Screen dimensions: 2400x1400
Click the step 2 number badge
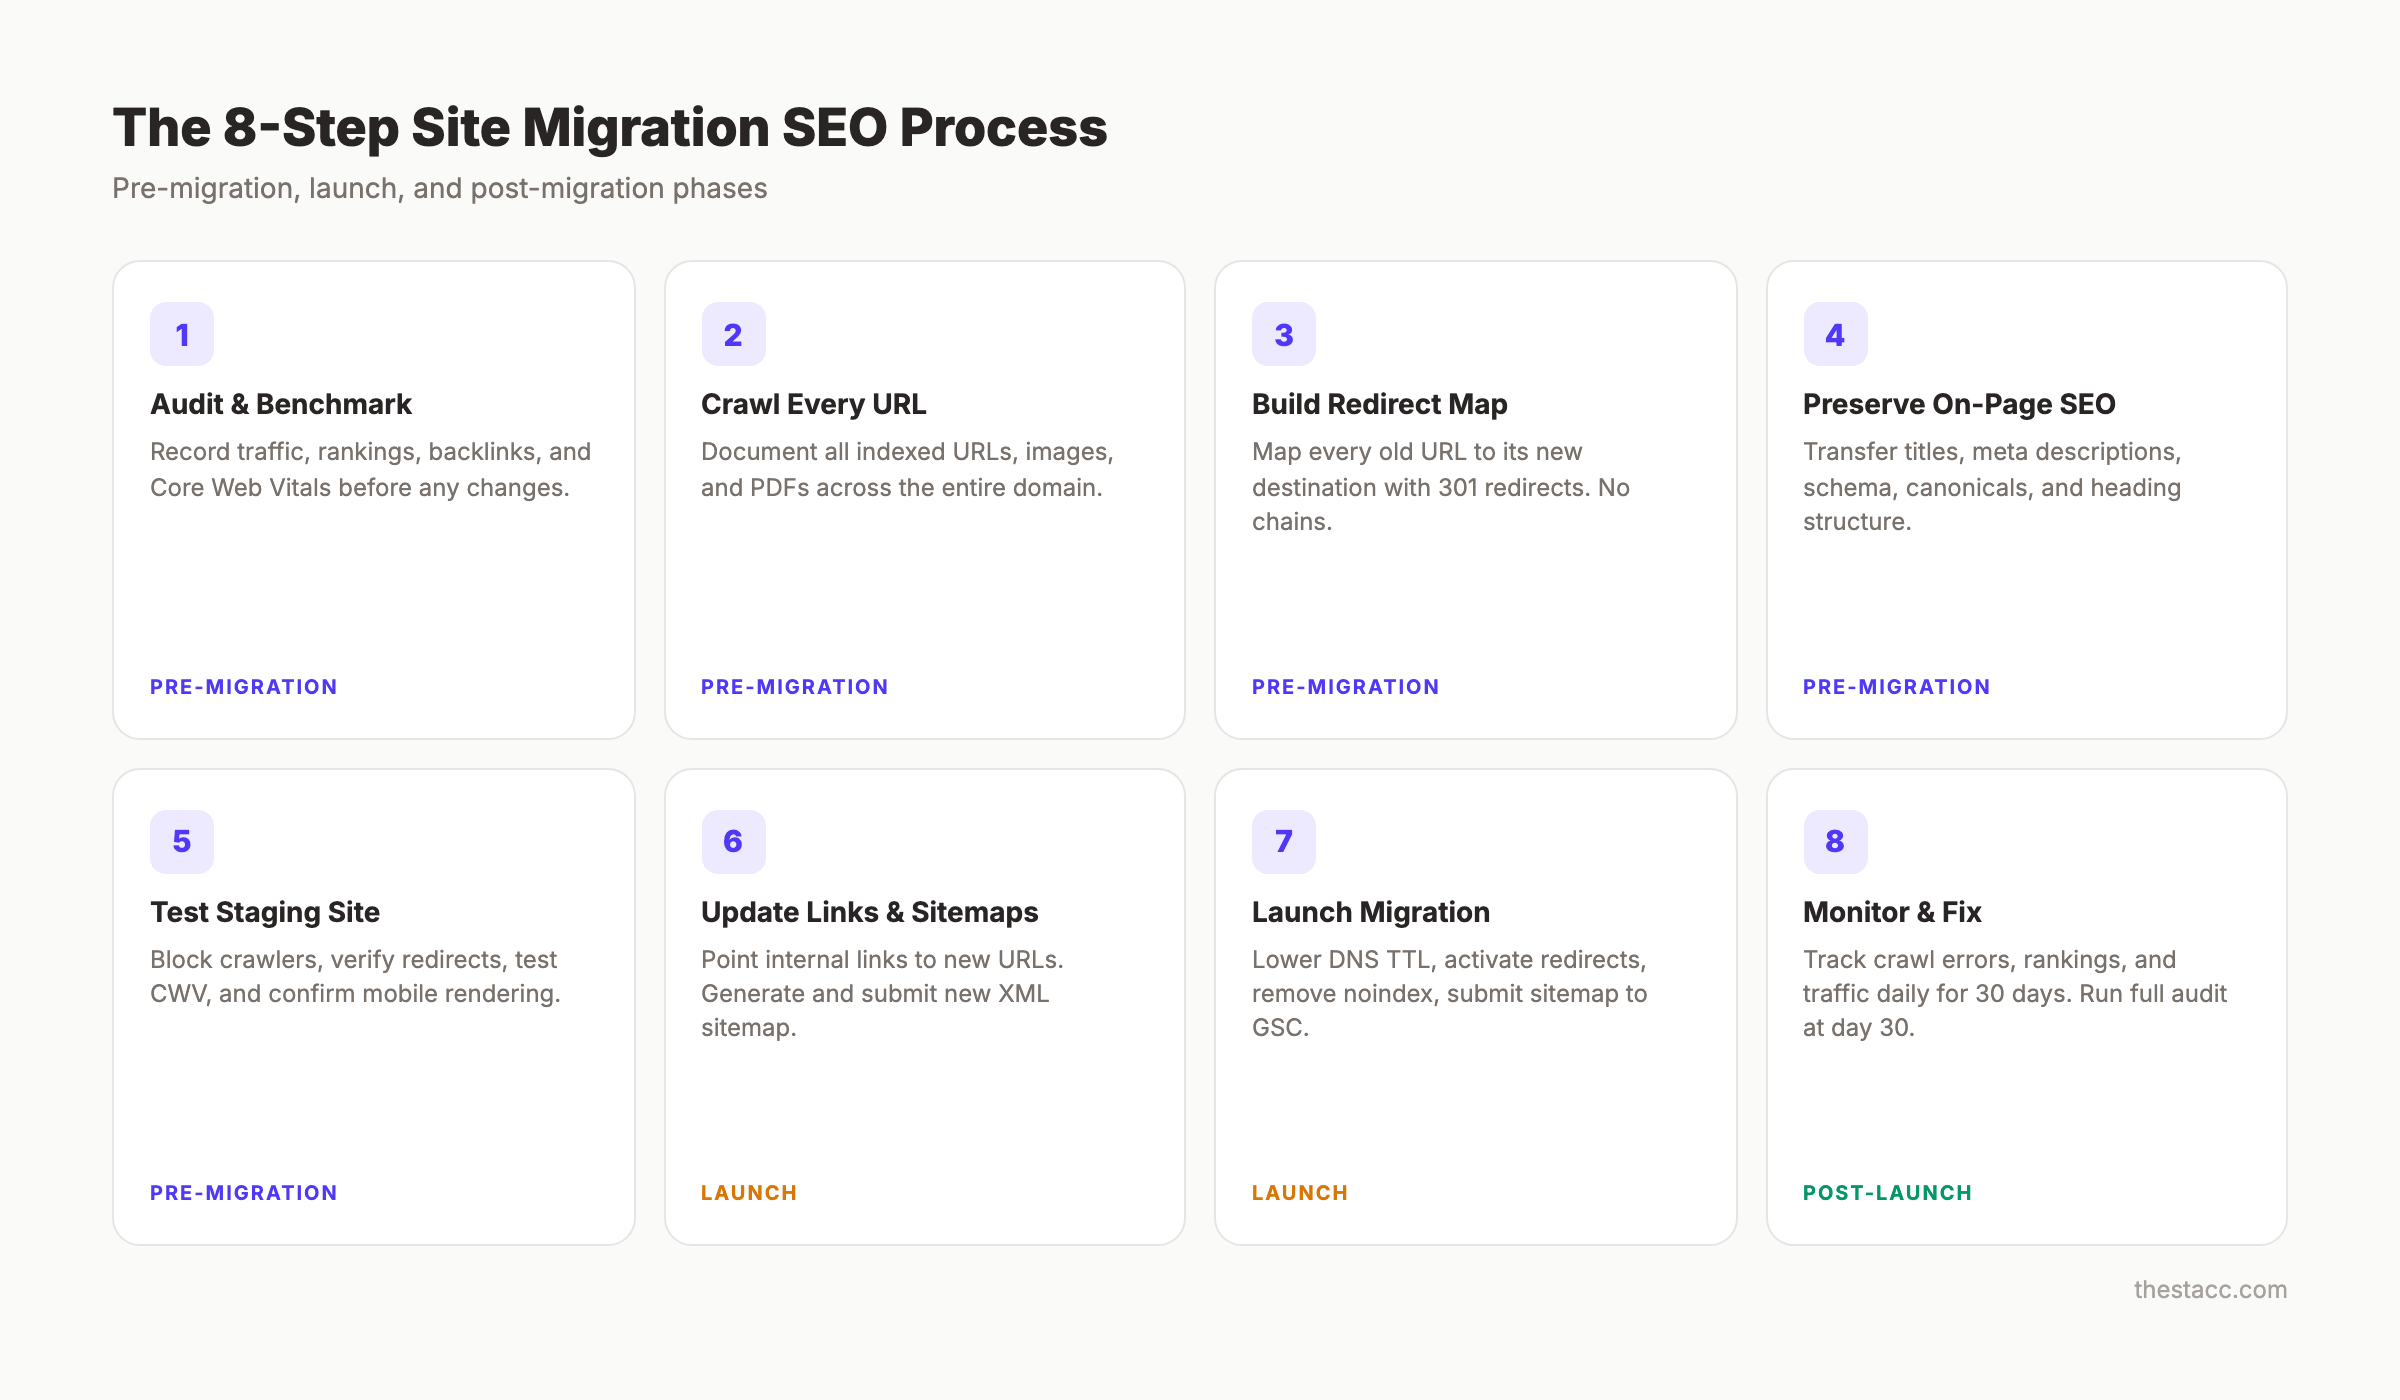(732, 334)
